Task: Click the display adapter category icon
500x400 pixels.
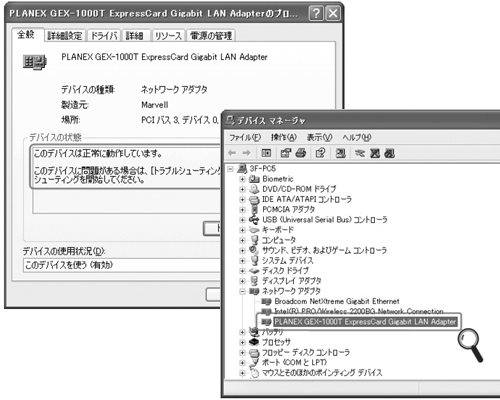Action: (254, 281)
